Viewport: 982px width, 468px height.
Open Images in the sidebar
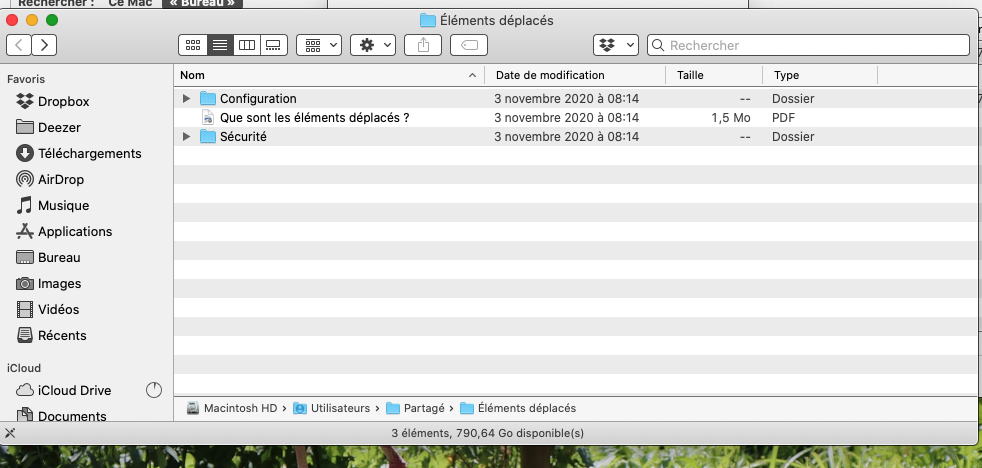pyautogui.click(x=48, y=284)
